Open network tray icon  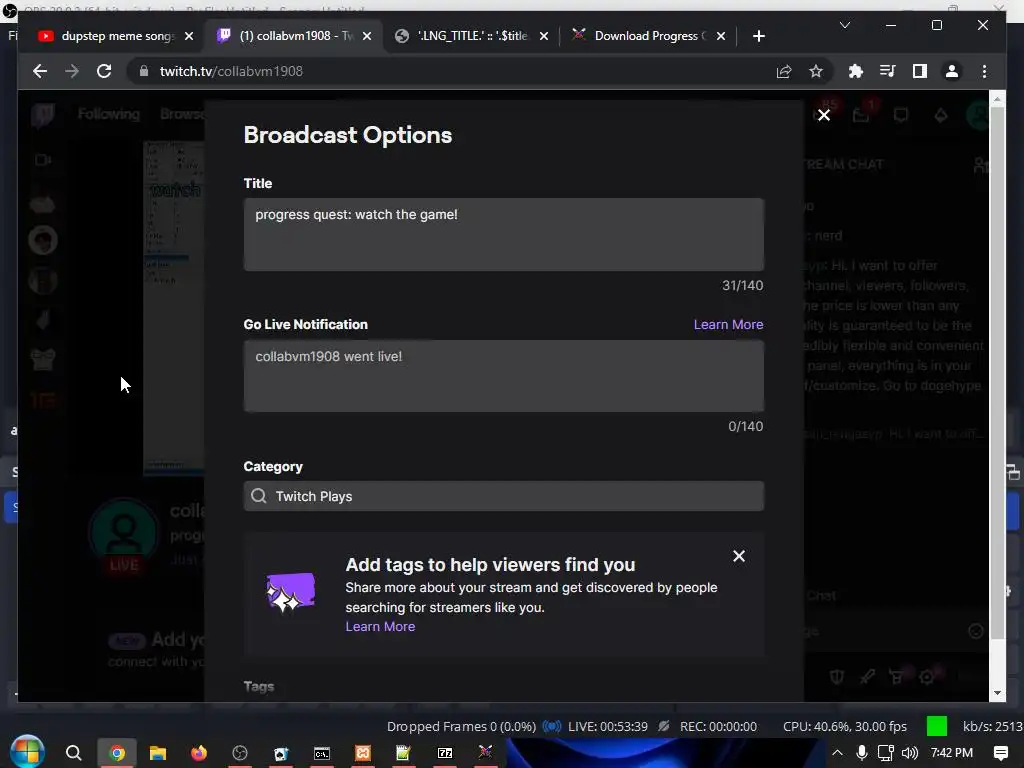pos(886,753)
